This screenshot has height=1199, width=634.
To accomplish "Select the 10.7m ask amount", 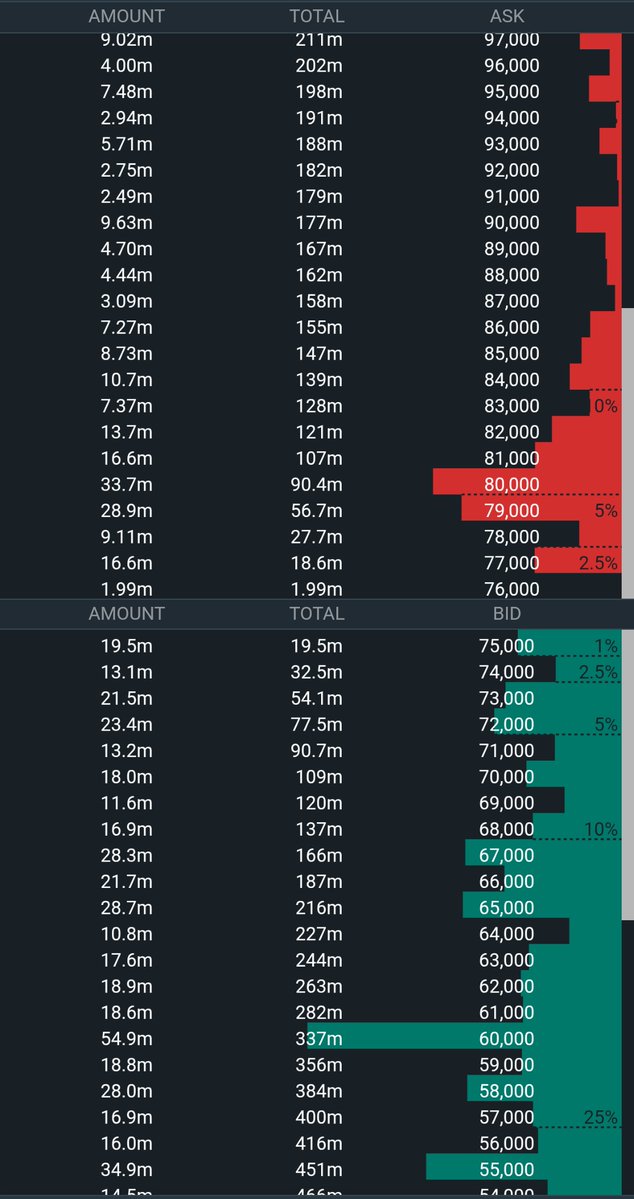I will click(x=127, y=379).
